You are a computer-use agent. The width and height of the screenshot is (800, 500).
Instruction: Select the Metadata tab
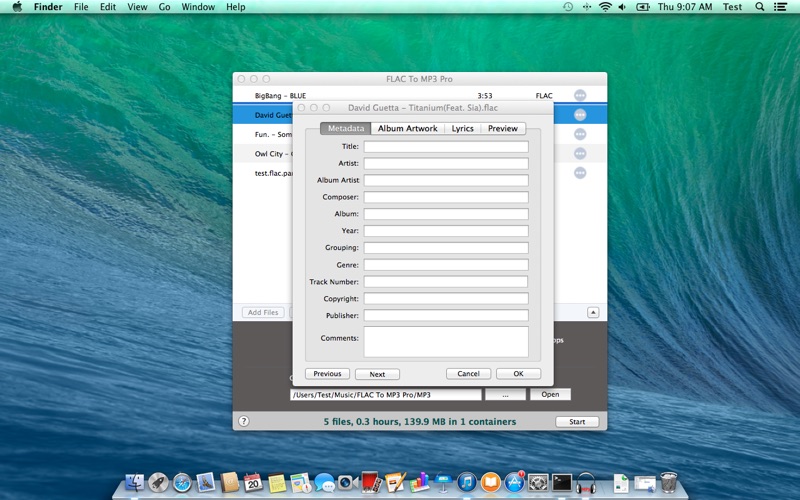click(346, 128)
